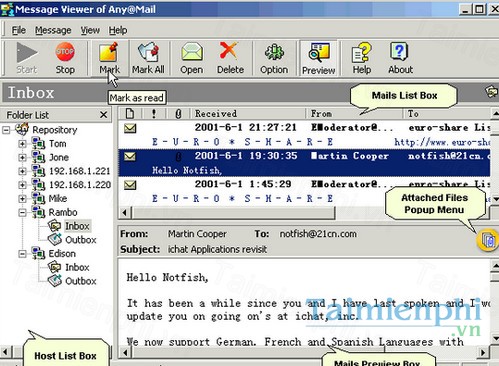This screenshot has height=366, width=499.
Task: Click the recipient notfish@21cn.com in header
Action: pyautogui.click(x=318, y=234)
